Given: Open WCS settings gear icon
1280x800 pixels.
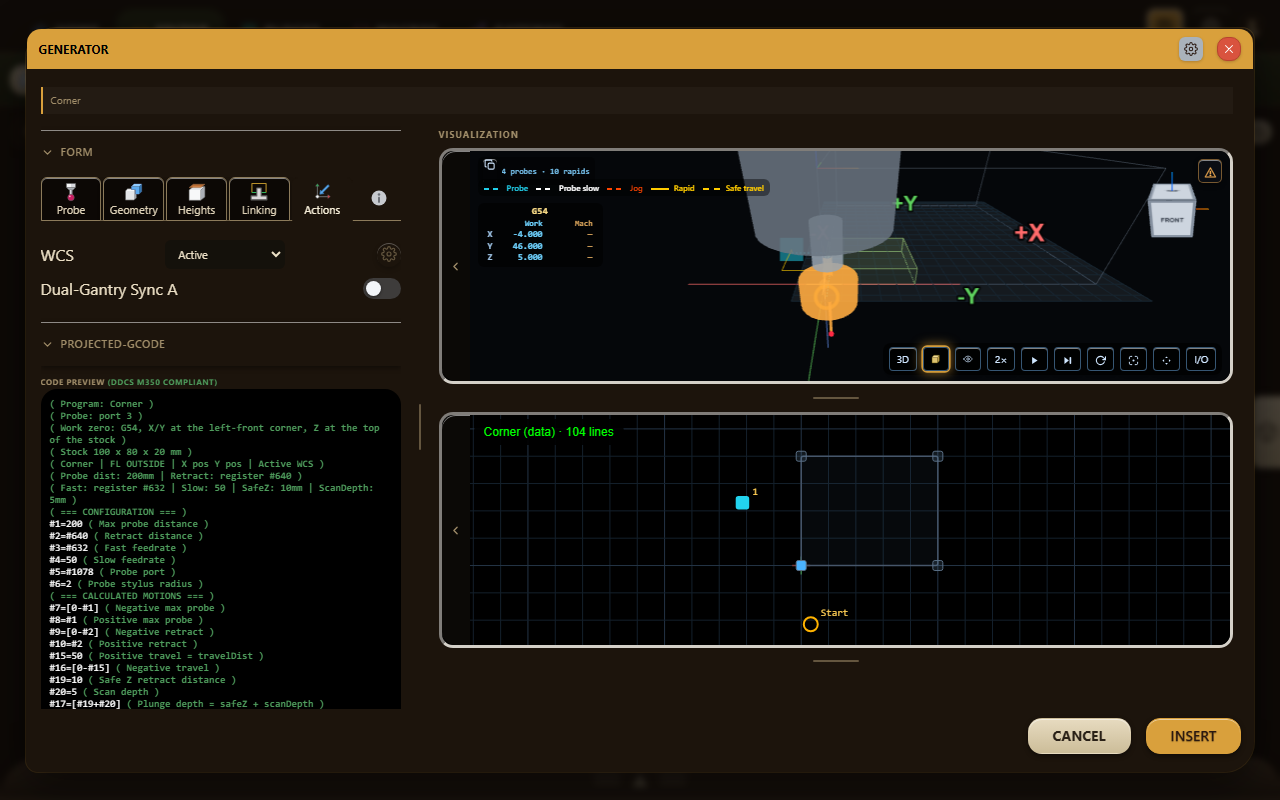Looking at the screenshot, I should coord(389,254).
